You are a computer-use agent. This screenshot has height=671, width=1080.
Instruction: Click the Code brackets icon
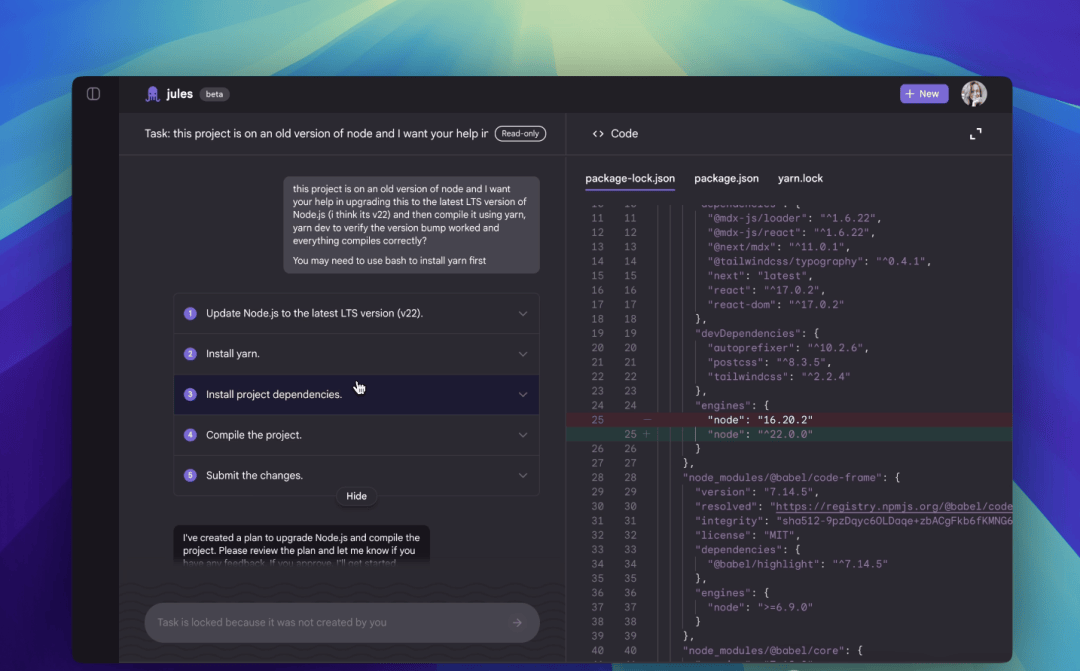coord(598,134)
